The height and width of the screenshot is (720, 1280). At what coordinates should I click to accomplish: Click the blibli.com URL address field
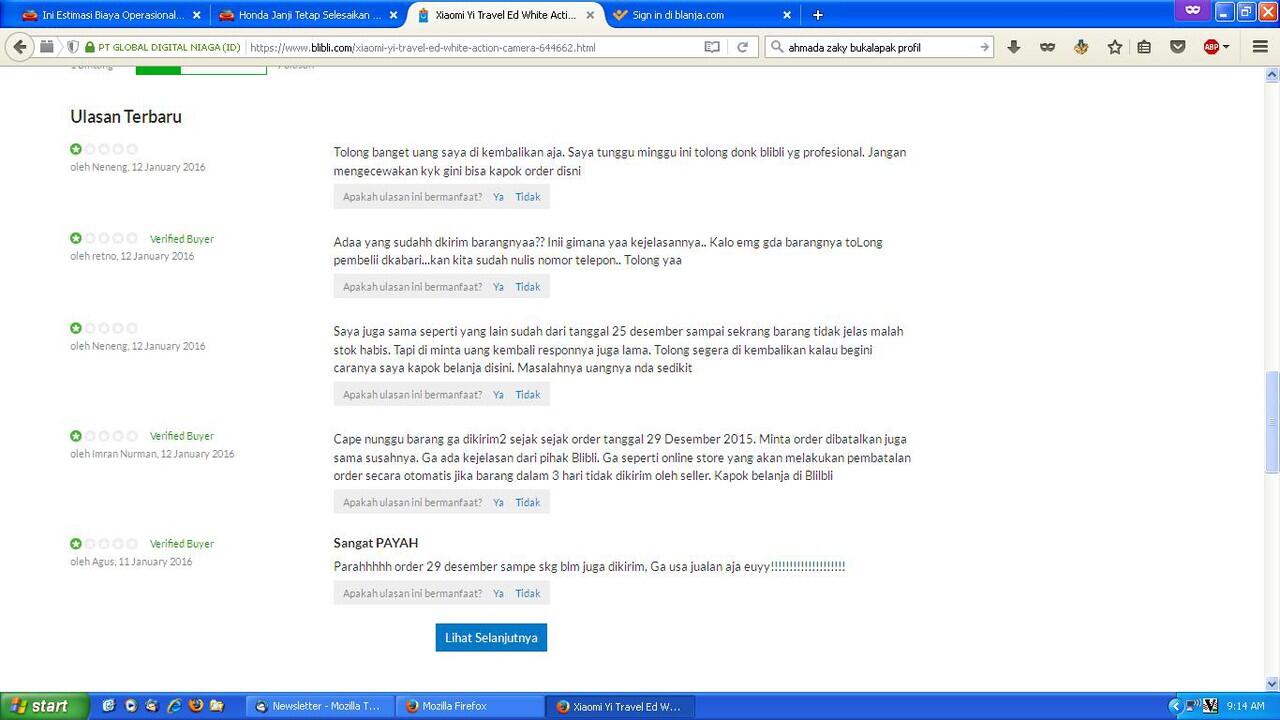click(470, 47)
